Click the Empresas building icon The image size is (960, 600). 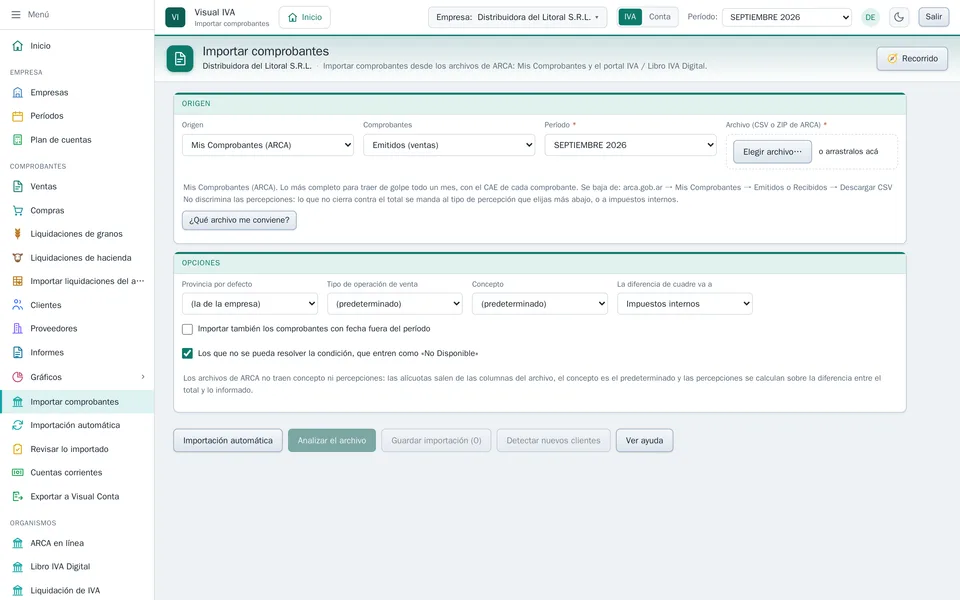(18, 92)
